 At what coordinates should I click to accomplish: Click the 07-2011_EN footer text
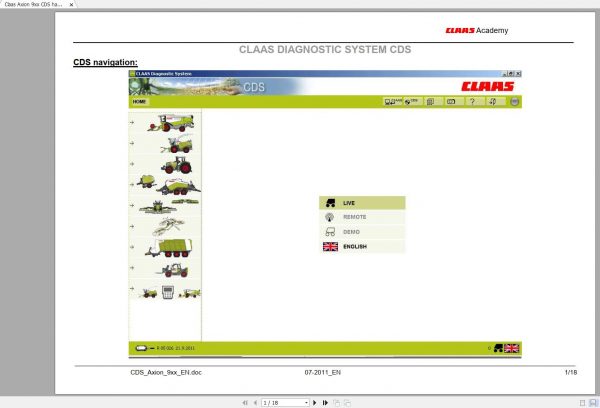pyautogui.click(x=323, y=372)
